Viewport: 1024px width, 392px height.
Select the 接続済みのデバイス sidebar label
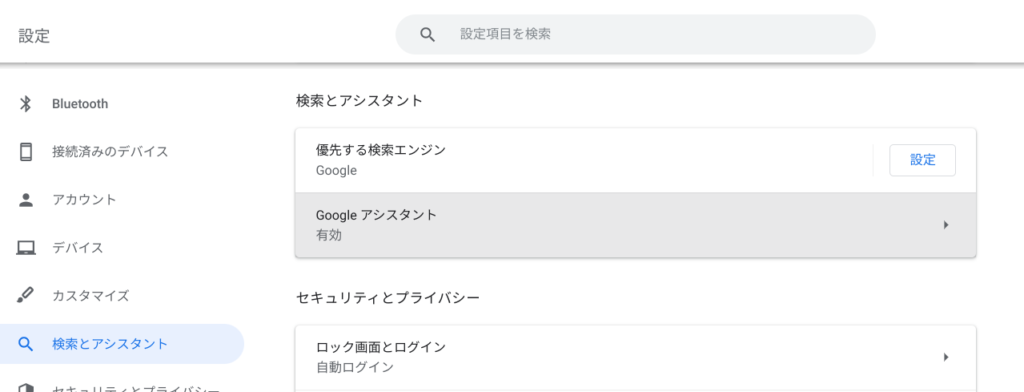click(110, 152)
